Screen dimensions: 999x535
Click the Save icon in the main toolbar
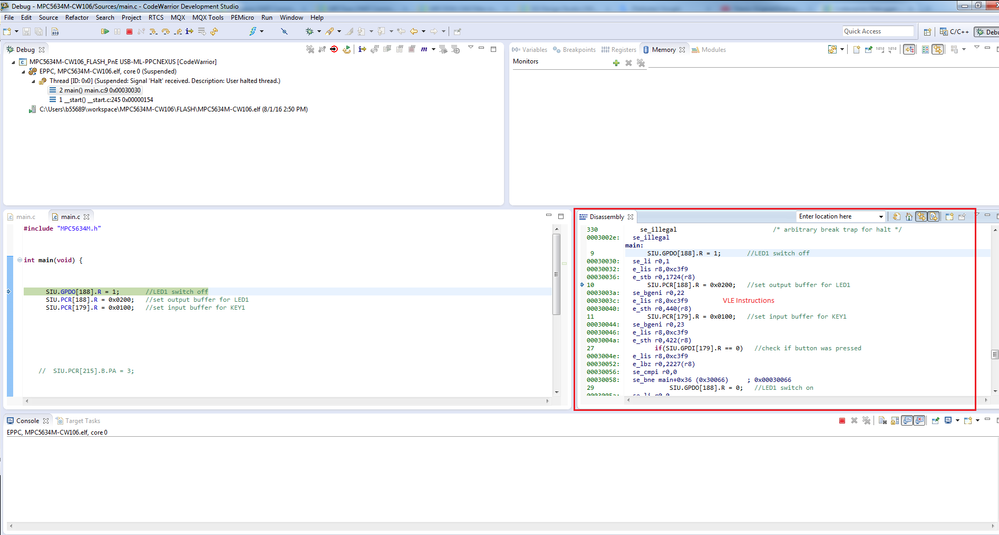(x=26, y=31)
